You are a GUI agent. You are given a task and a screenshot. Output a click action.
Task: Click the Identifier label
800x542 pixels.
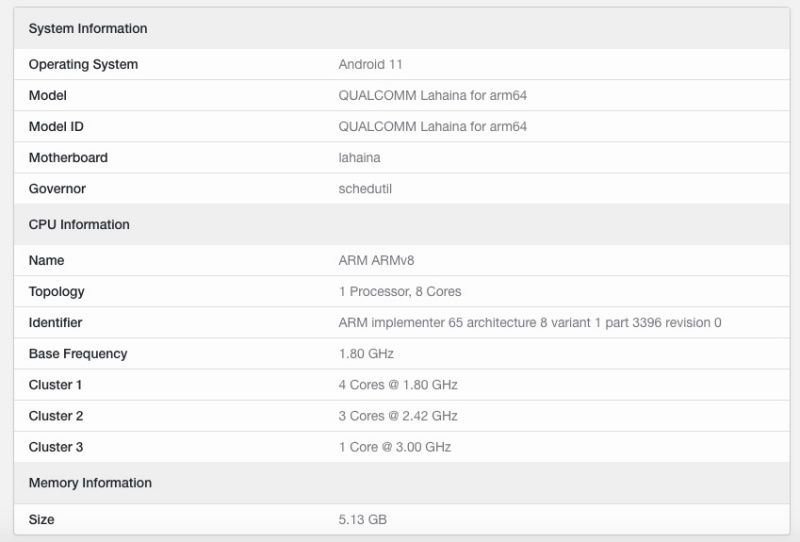coord(55,323)
